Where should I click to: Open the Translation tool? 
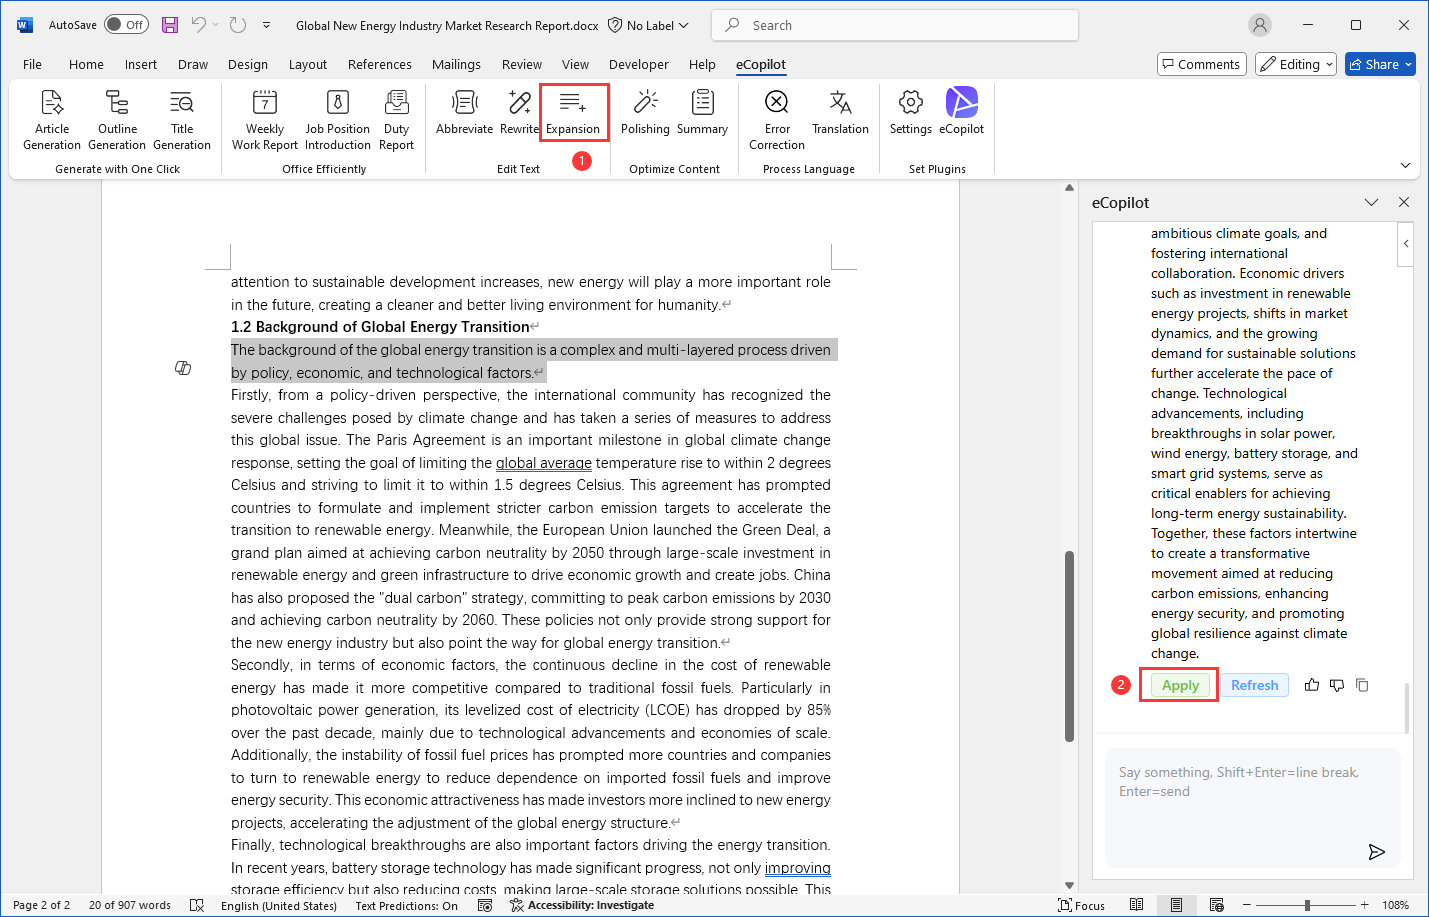click(x=840, y=103)
